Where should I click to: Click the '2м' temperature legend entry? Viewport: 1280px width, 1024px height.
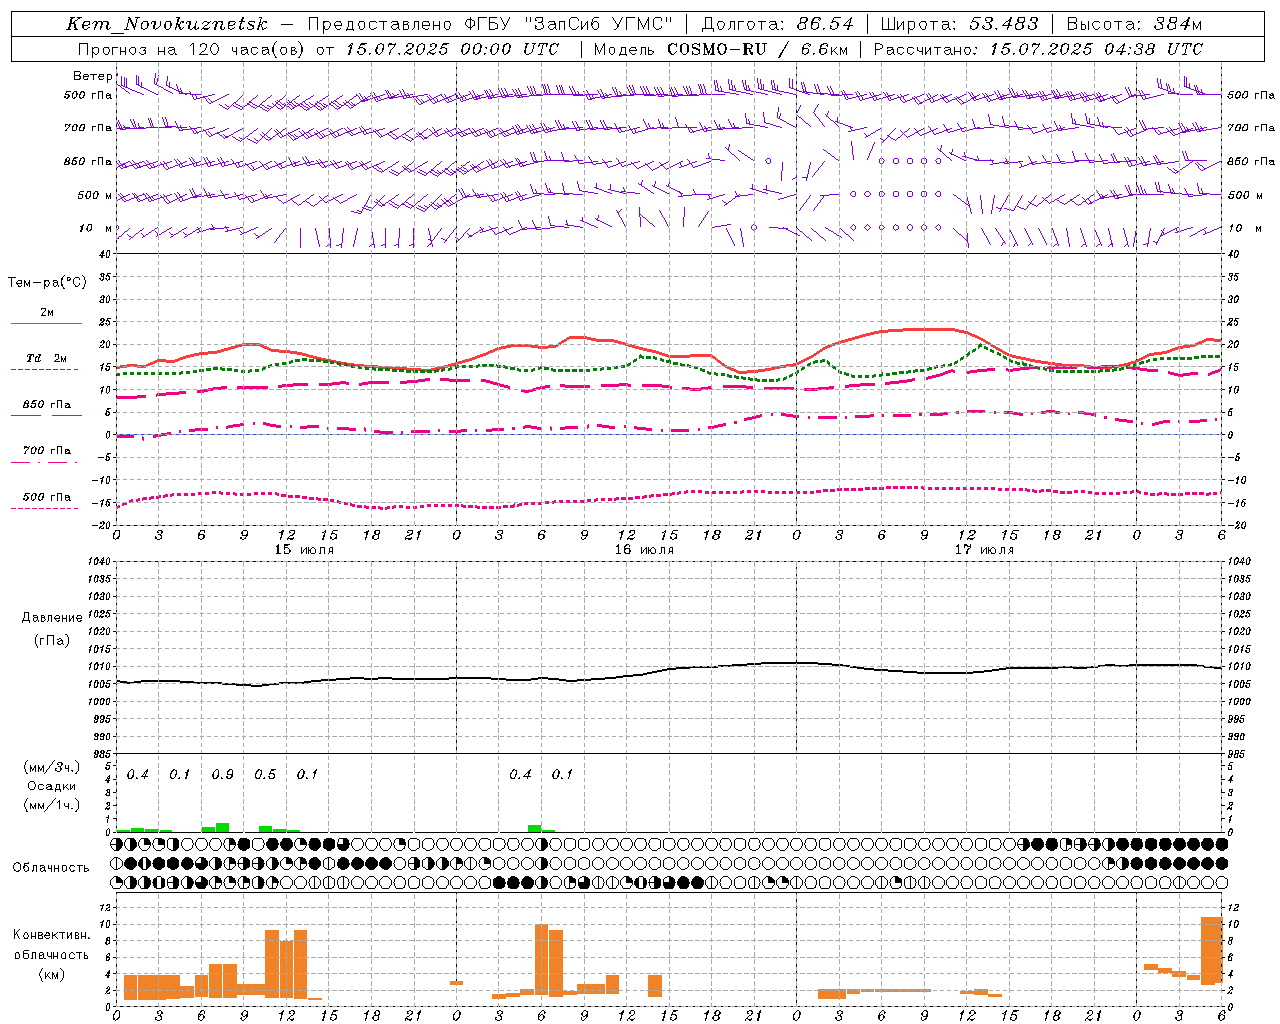click(x=47, y=313)
